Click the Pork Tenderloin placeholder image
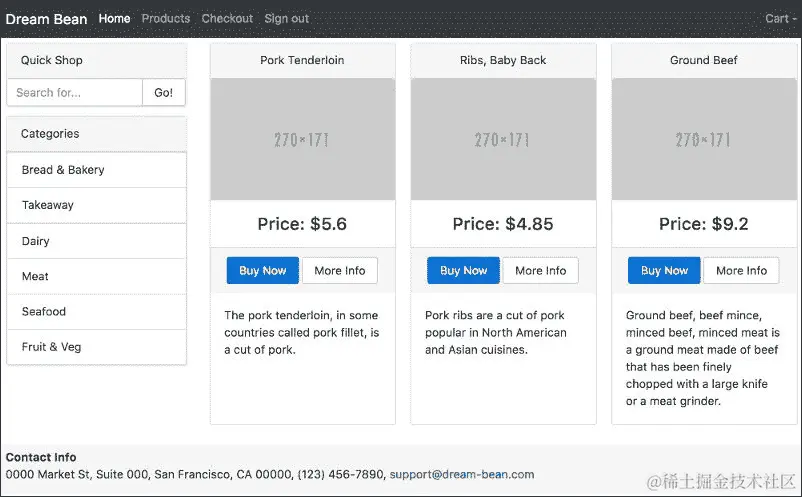This screenshot has width=802, height=497. click(x=303, y=139)
